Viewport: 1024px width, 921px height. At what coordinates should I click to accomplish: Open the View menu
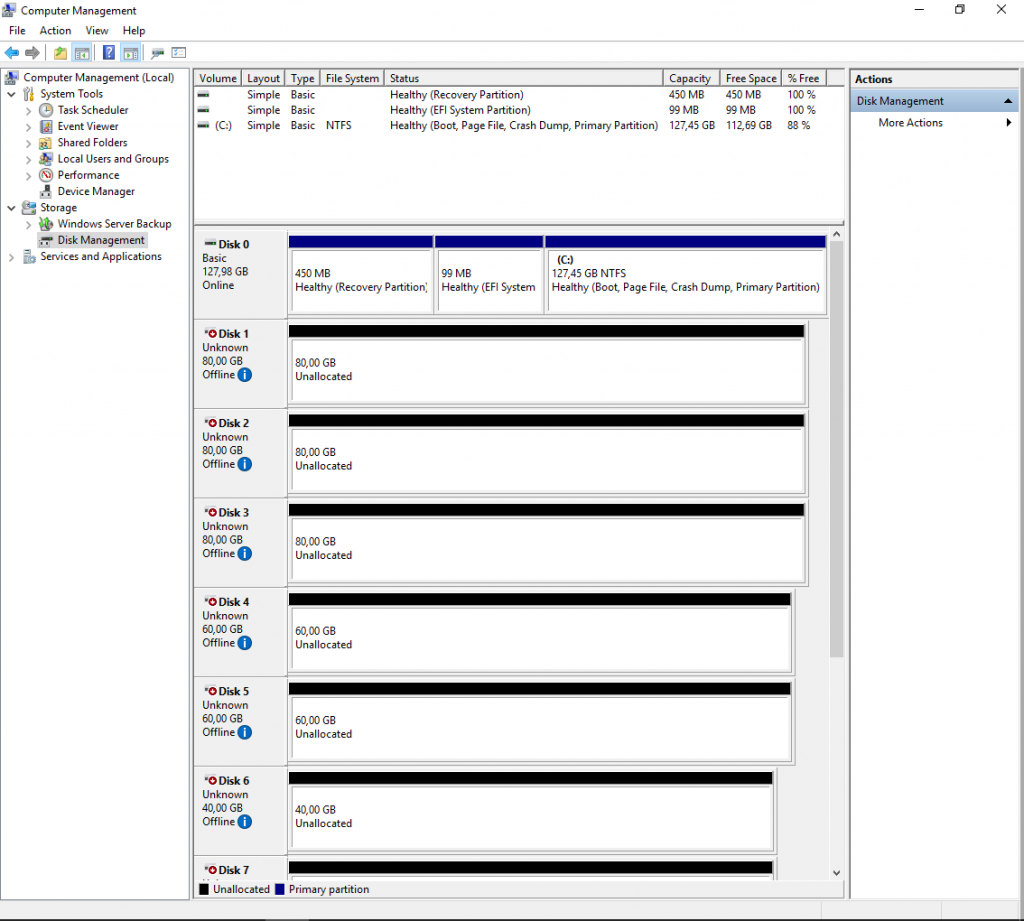coord(96,30)
